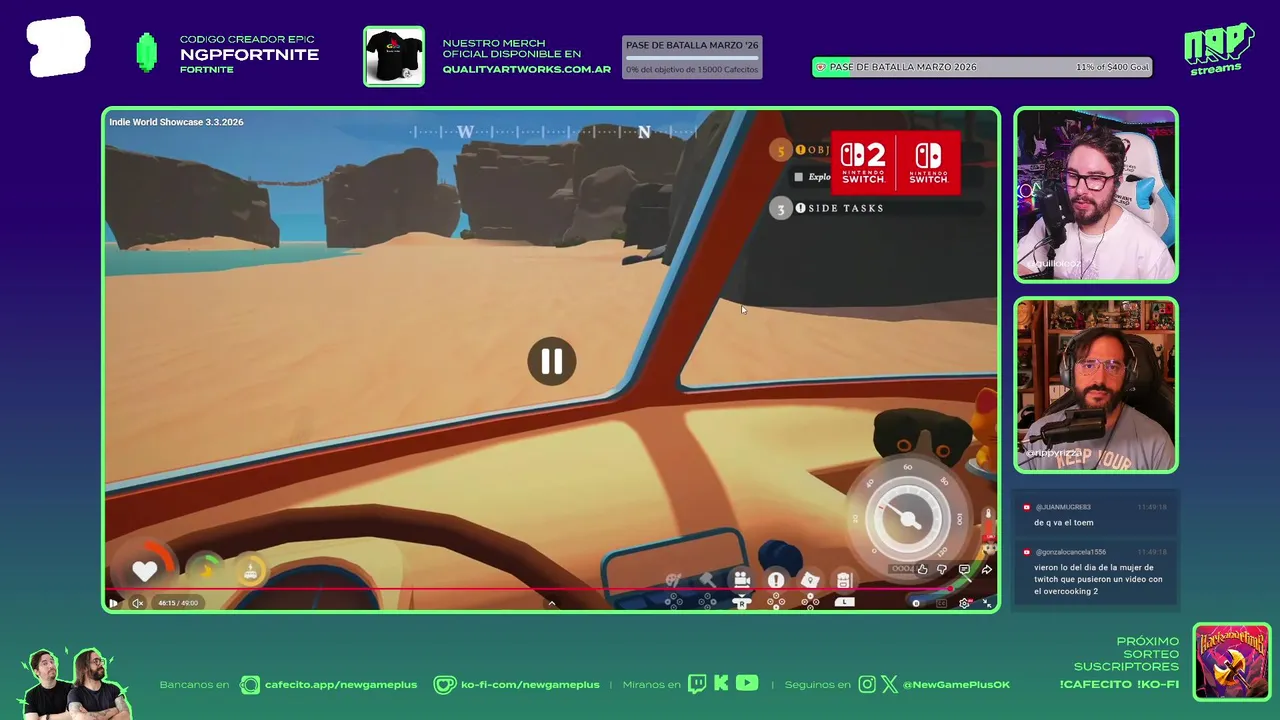The height and width of the screenshot is (720, 1280).
Task: Click the "de q va el toem" chat message
Action: pos(1064,523)
